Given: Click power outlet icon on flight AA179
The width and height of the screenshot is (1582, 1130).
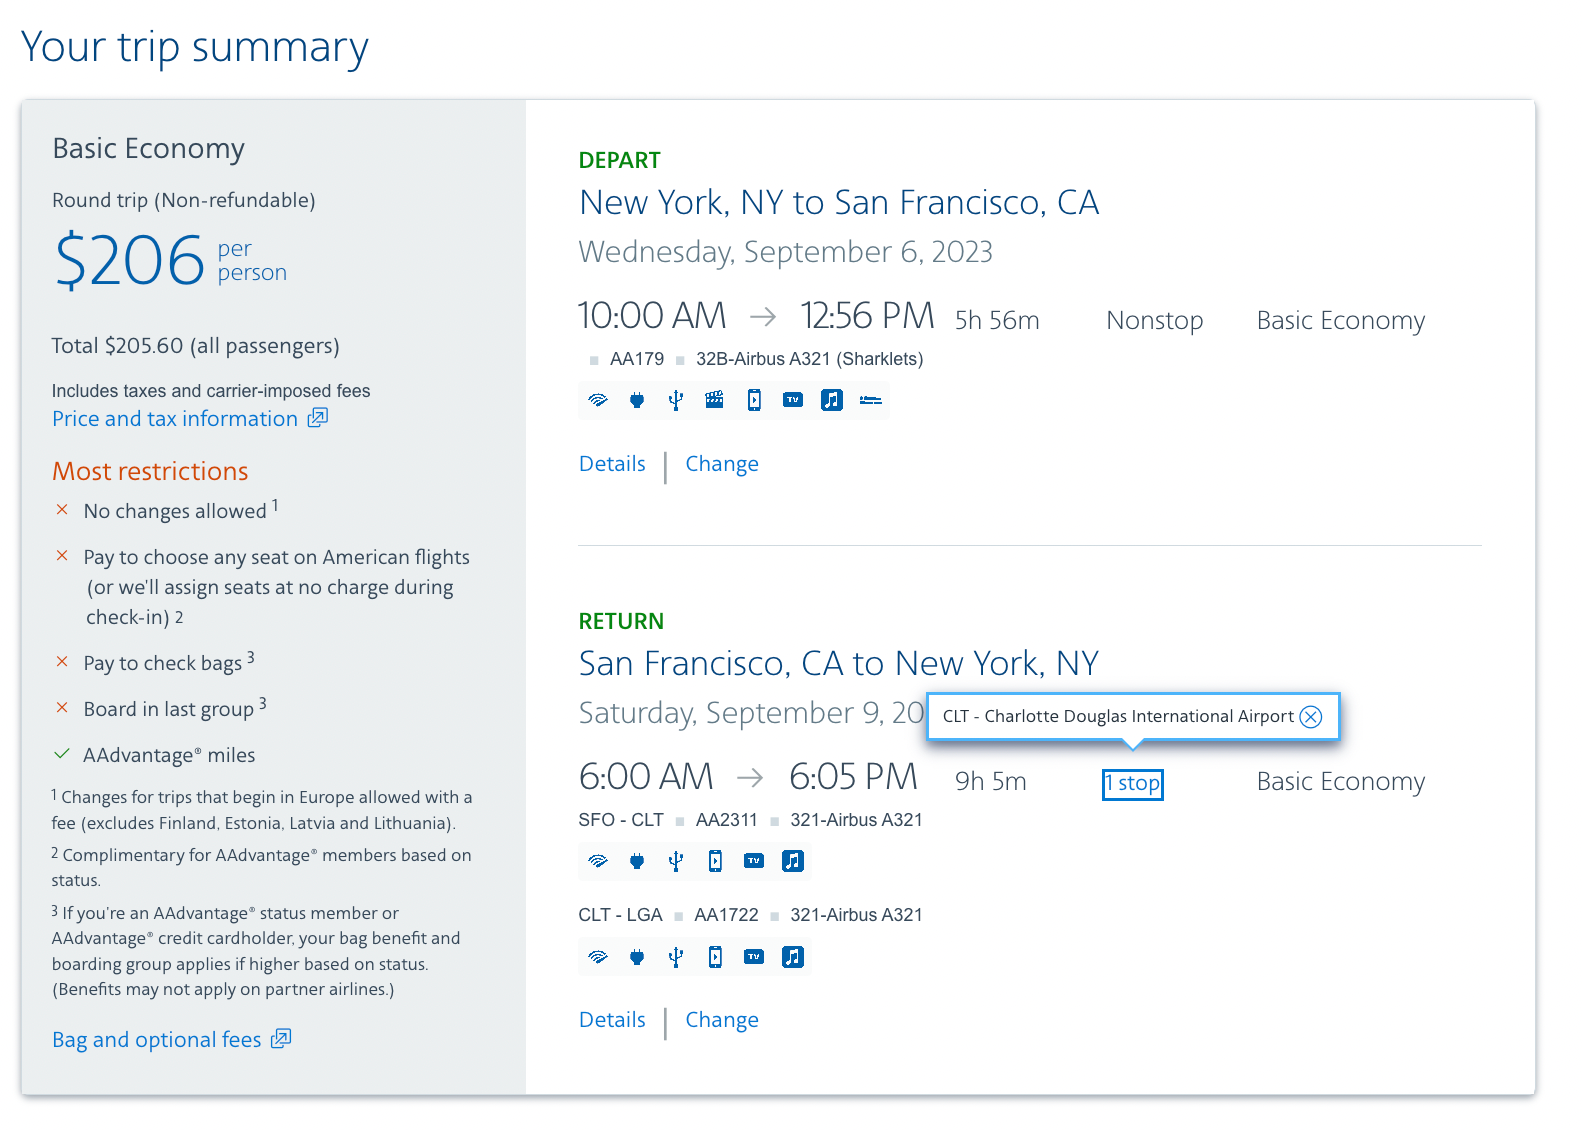Looking at the screenshot, I should click(x=637, y=400).
